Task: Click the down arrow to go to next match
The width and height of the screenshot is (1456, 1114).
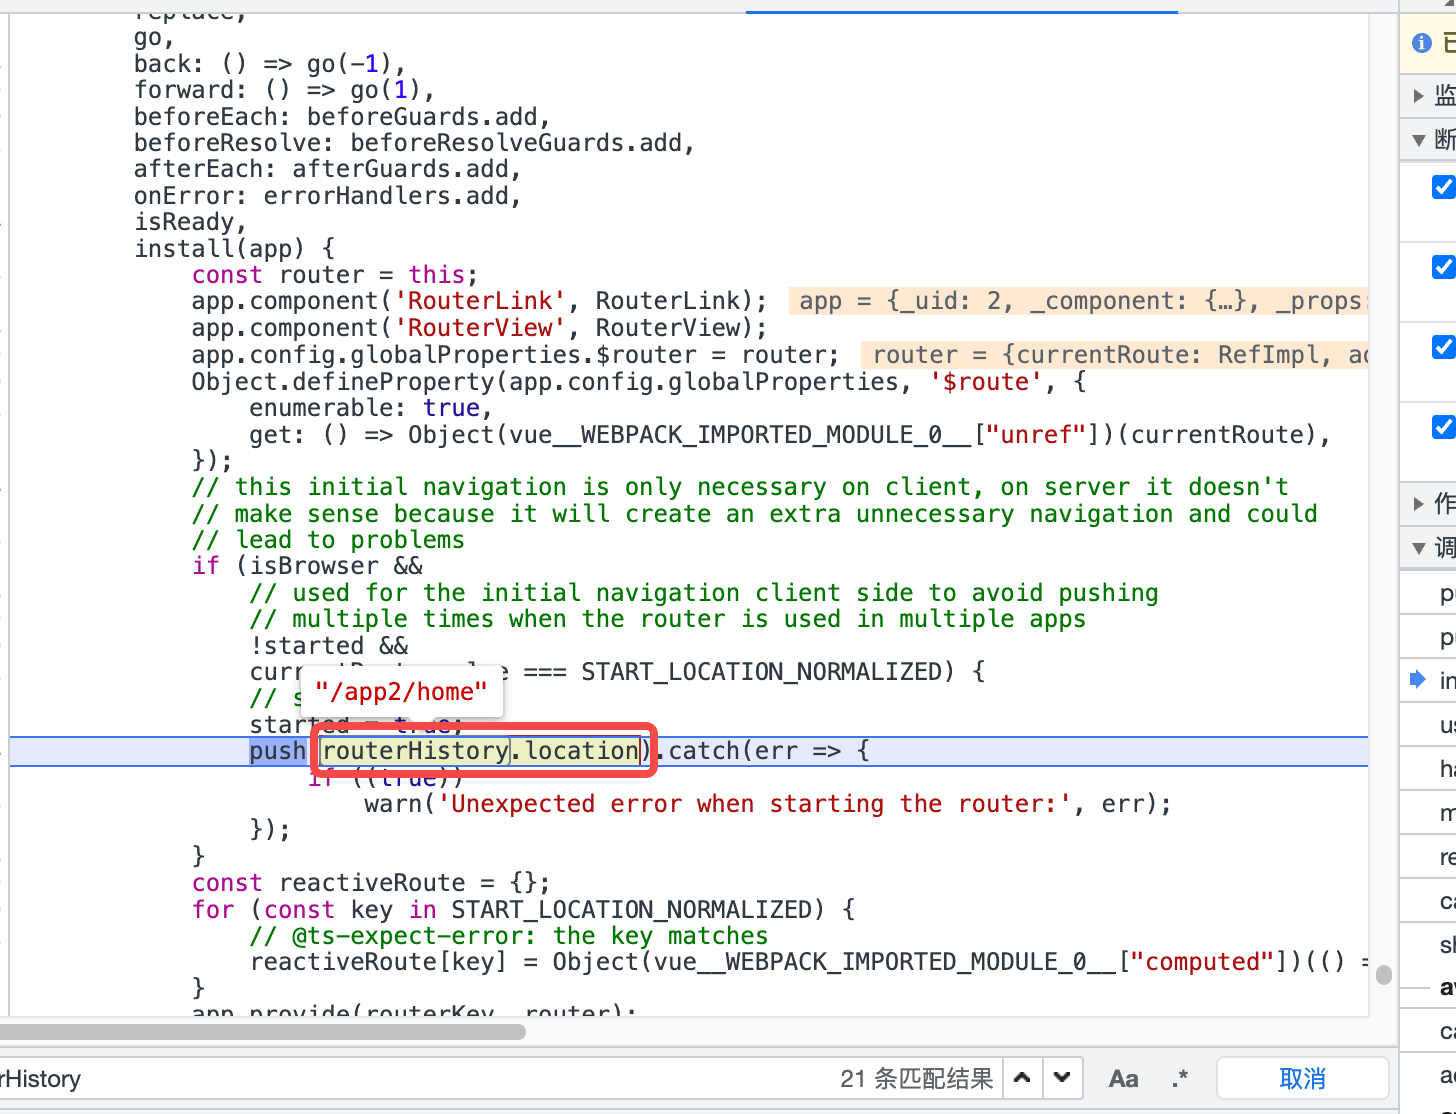Action: [x=1062, y=1077]
